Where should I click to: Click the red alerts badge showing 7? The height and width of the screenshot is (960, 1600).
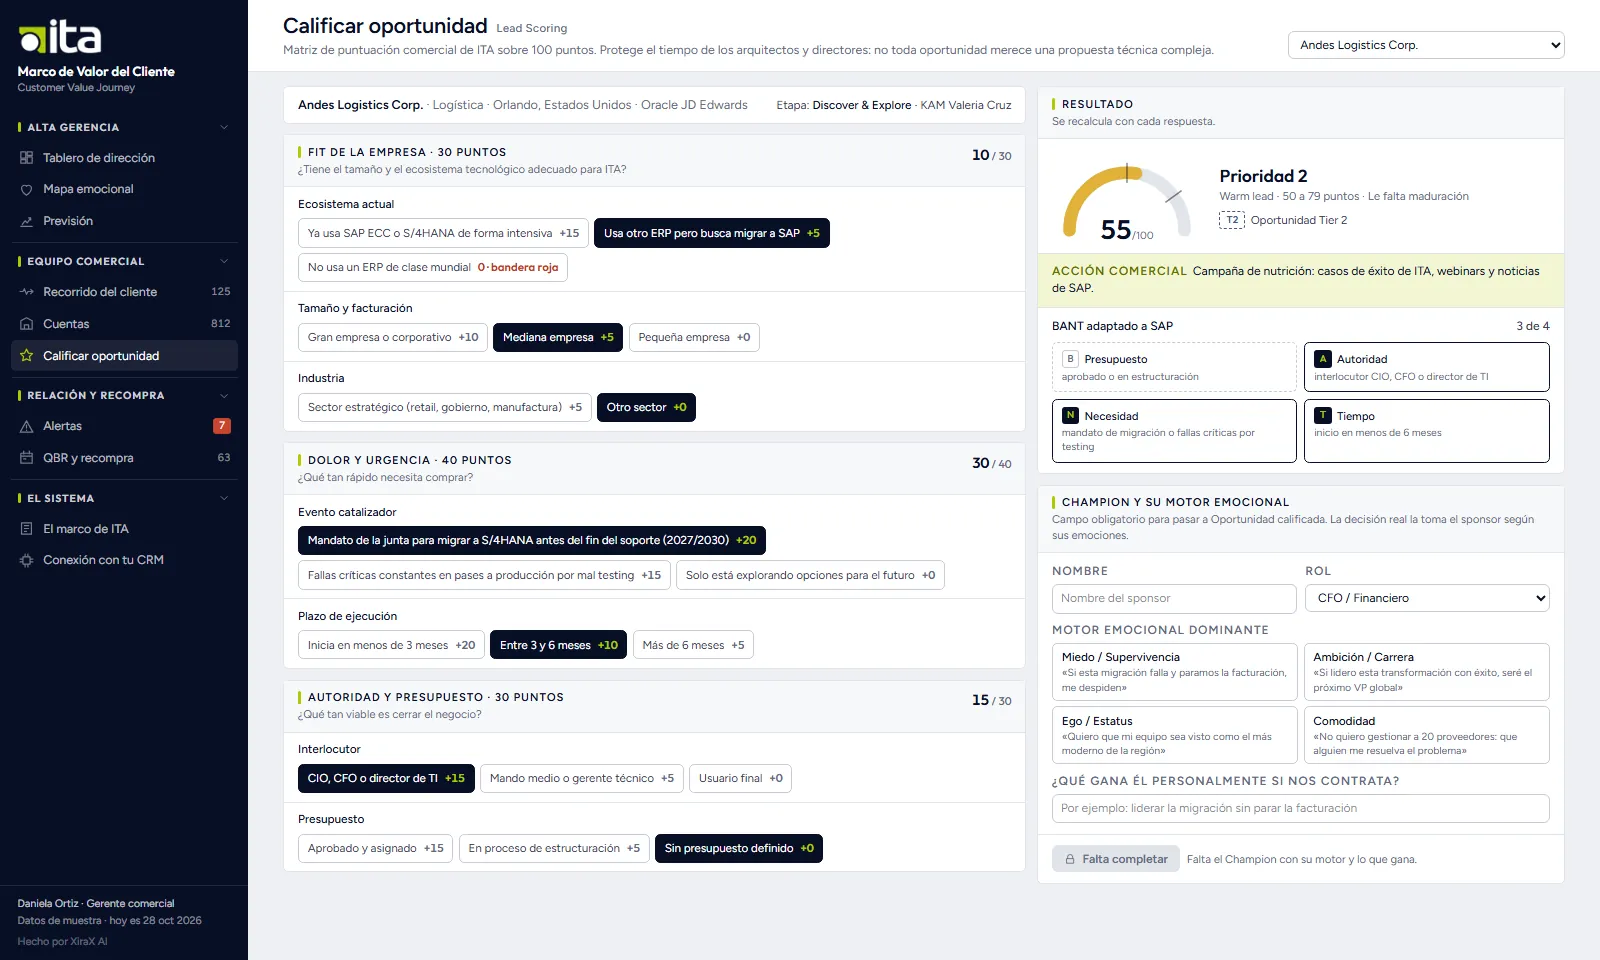[222, 426]
